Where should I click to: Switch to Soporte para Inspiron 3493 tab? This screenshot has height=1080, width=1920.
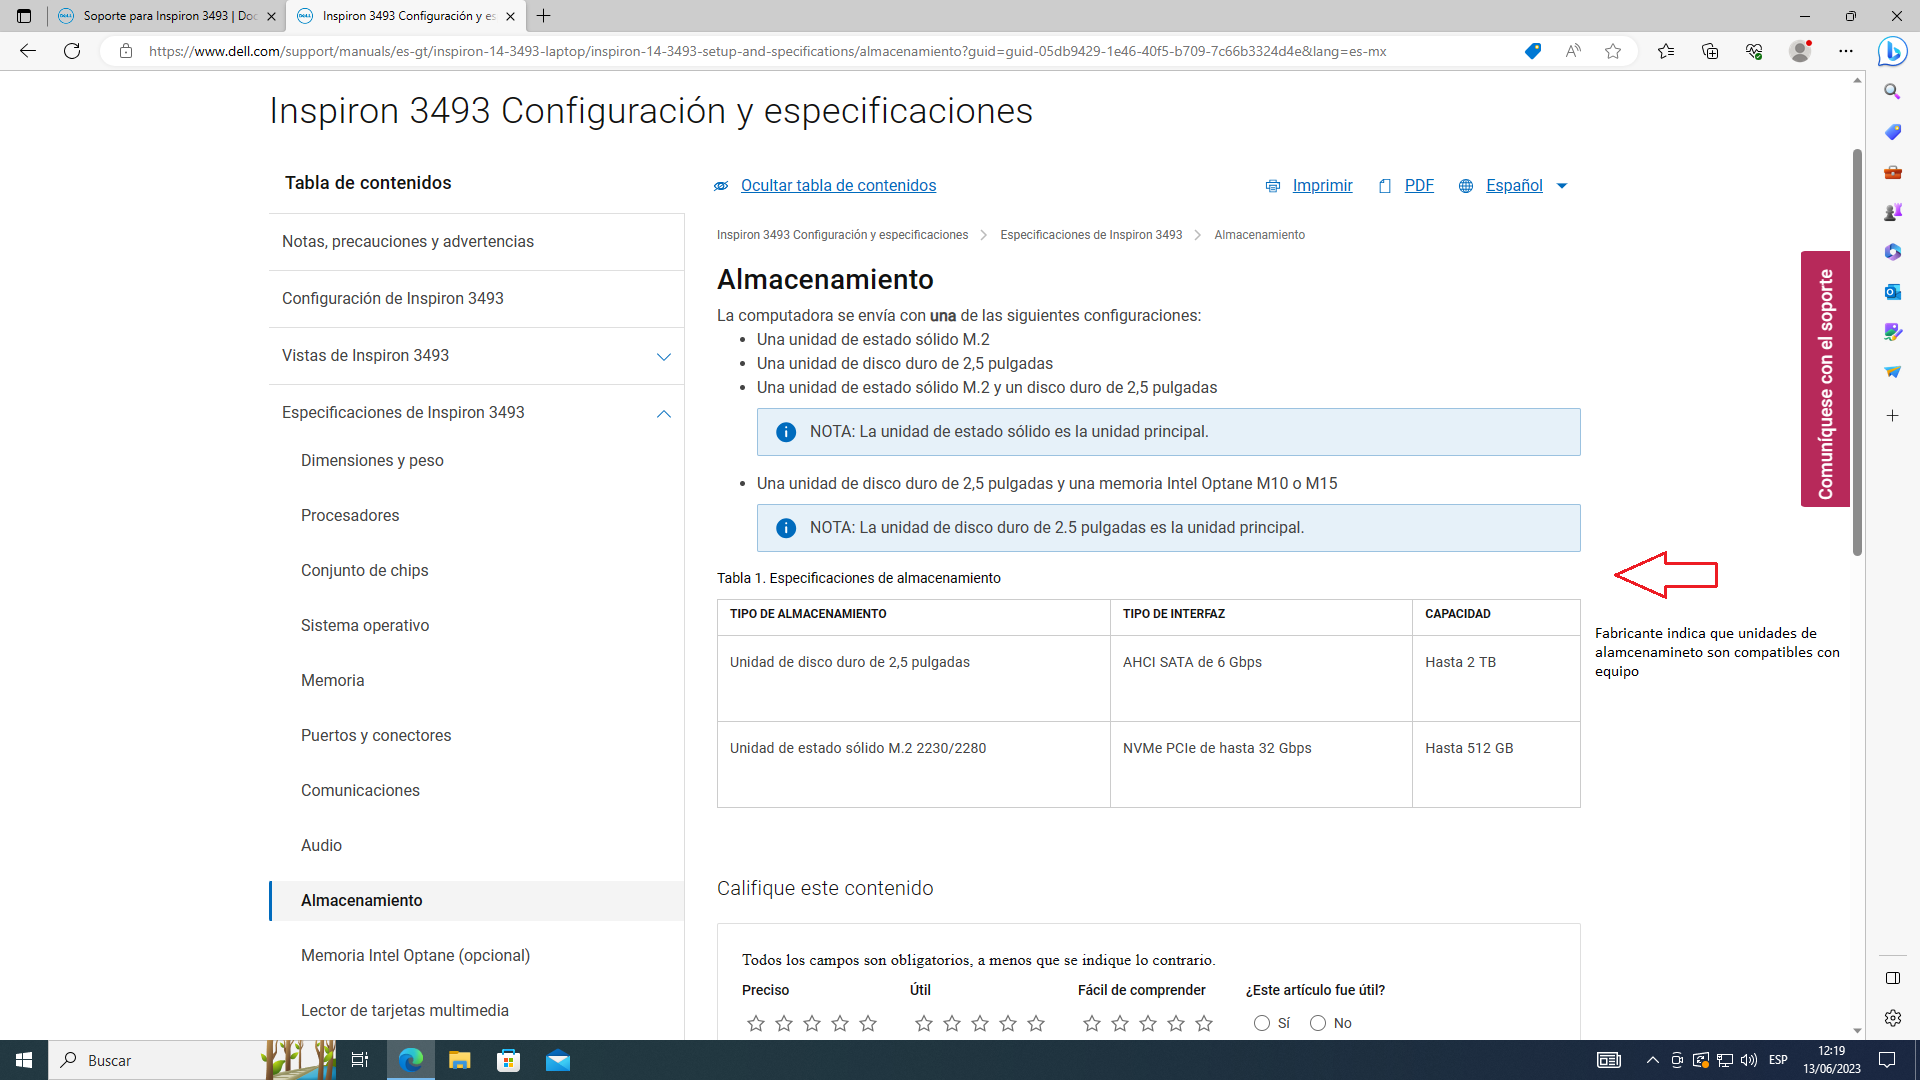coord(167,16)
